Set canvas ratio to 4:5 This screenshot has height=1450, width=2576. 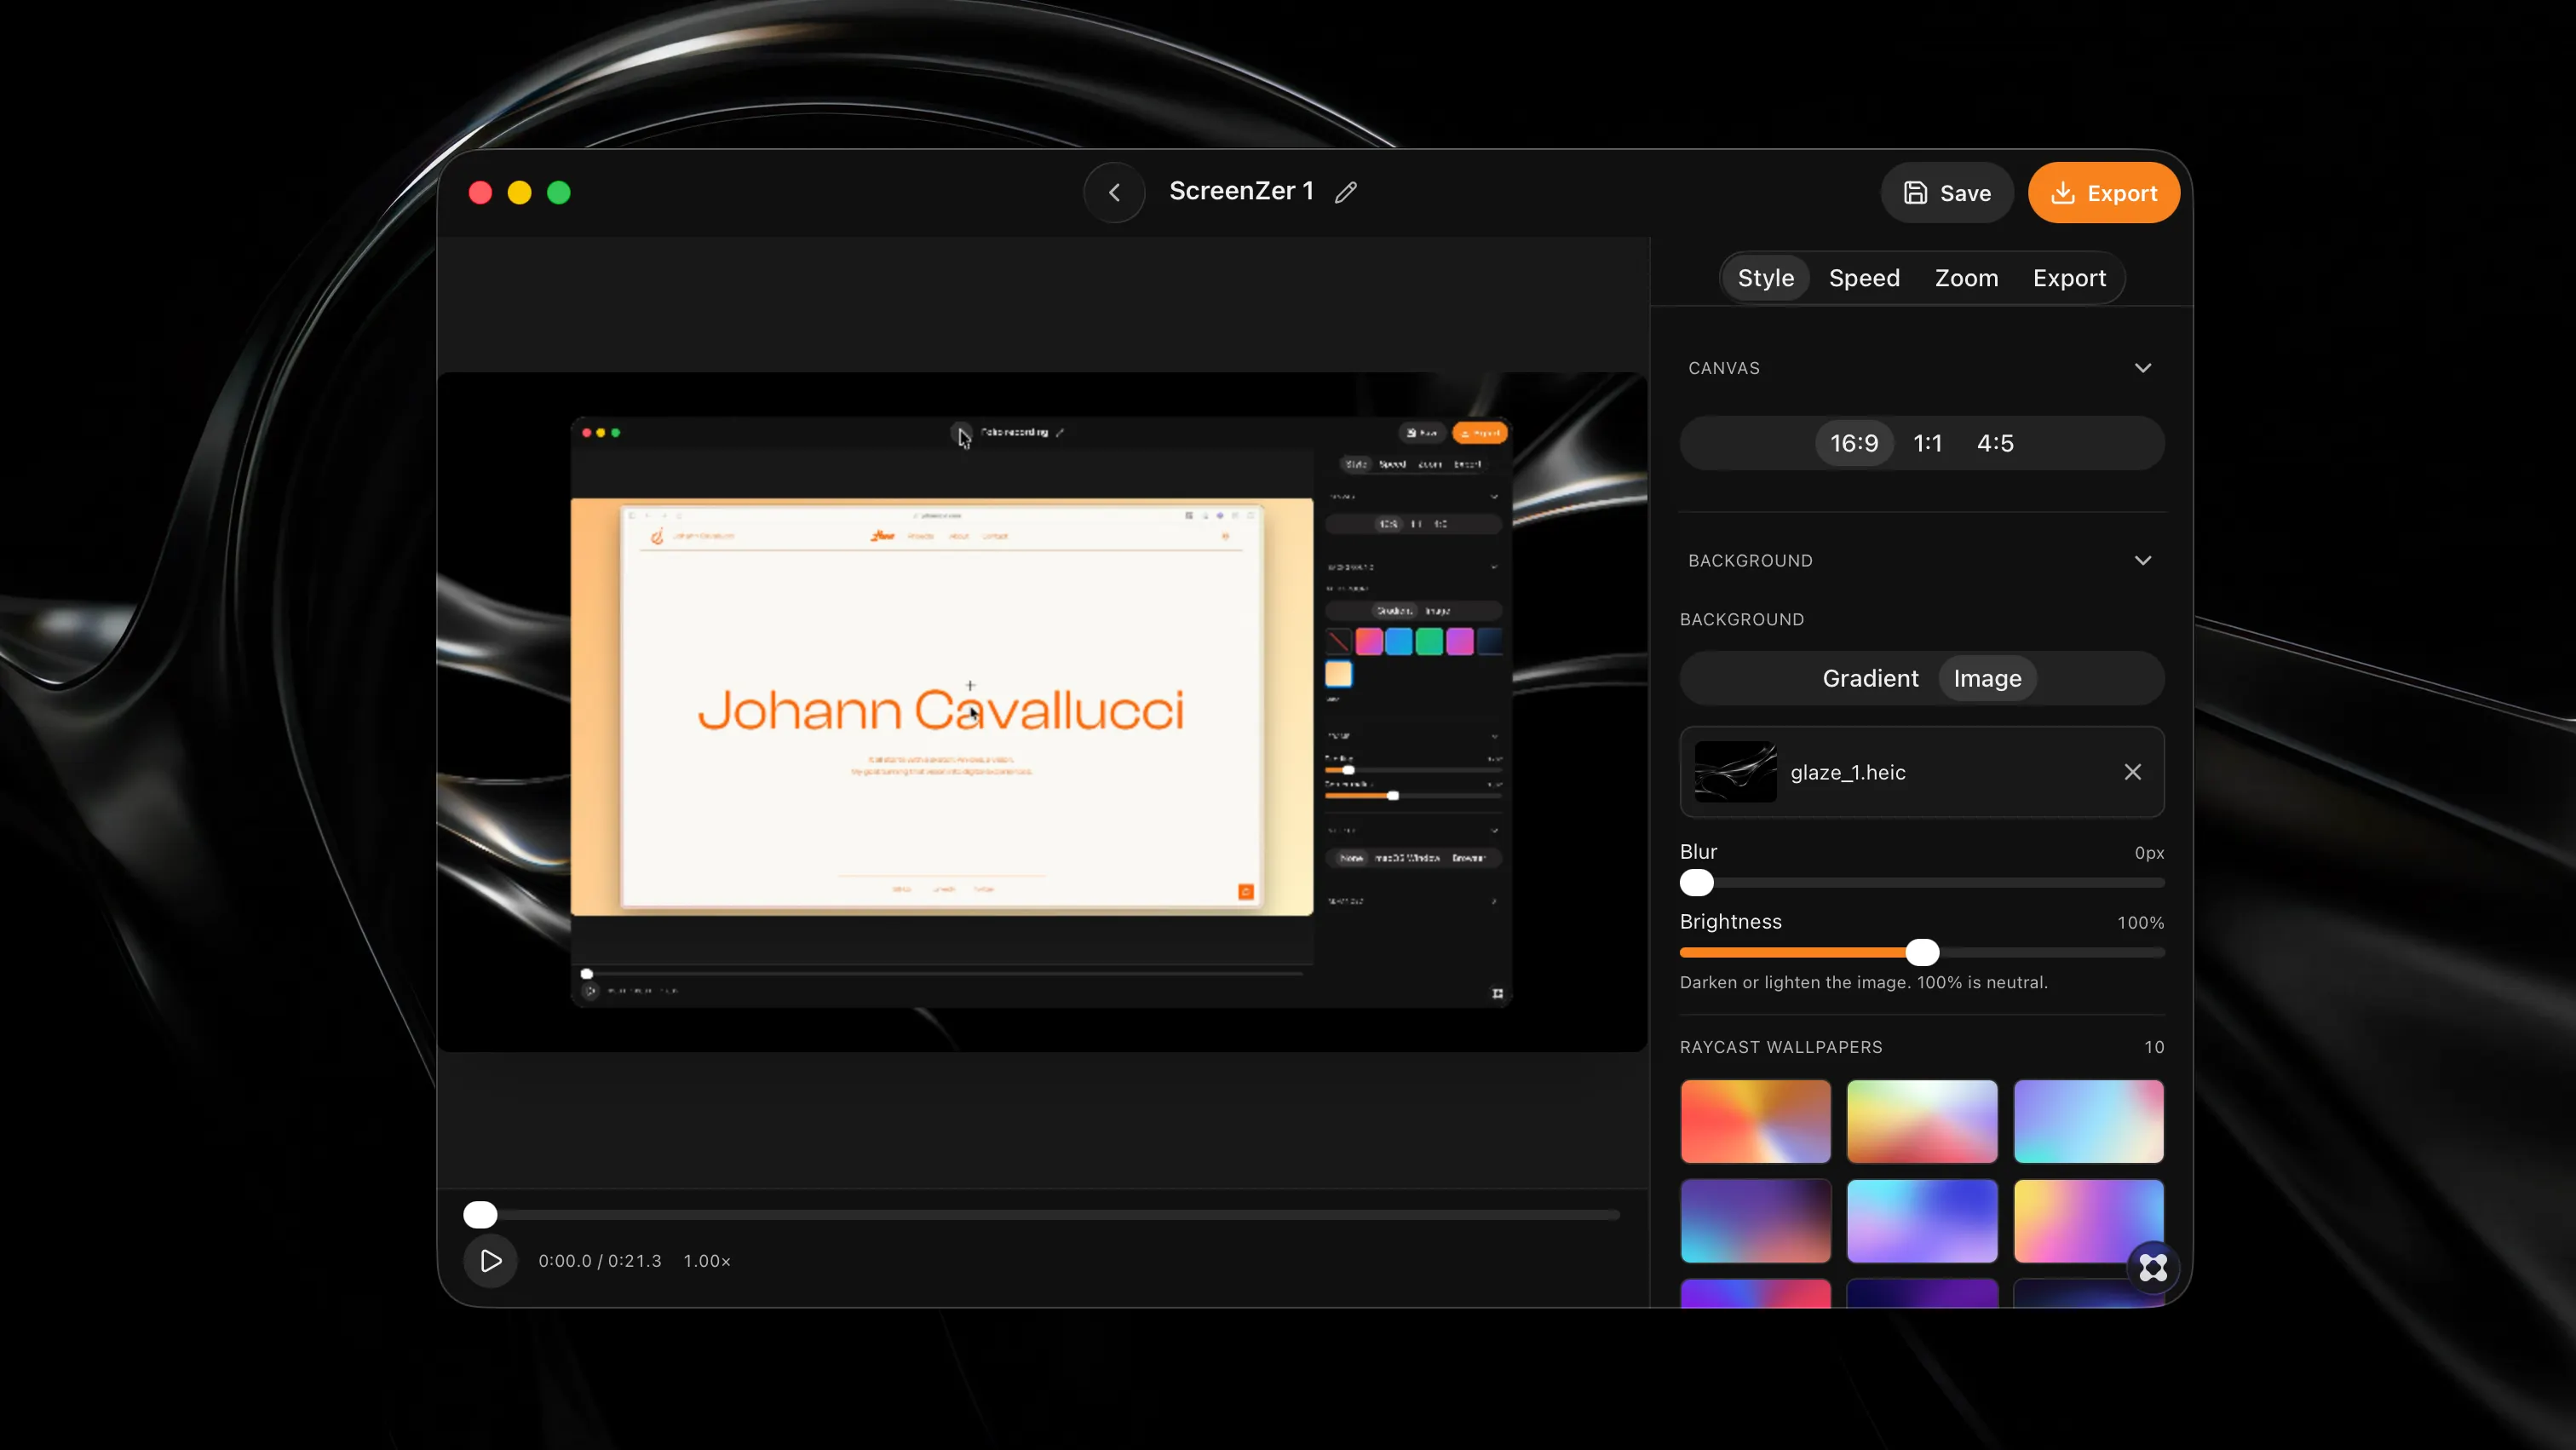click(x=1994, y=443)
